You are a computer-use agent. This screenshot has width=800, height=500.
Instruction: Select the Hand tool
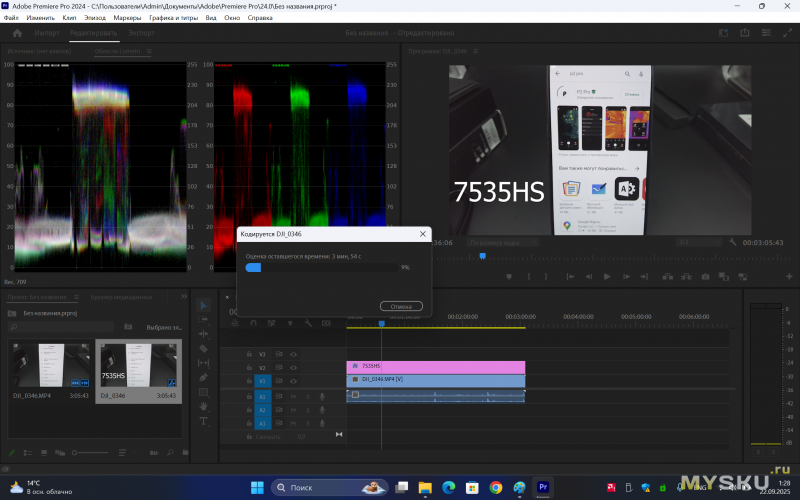(204, 406)
